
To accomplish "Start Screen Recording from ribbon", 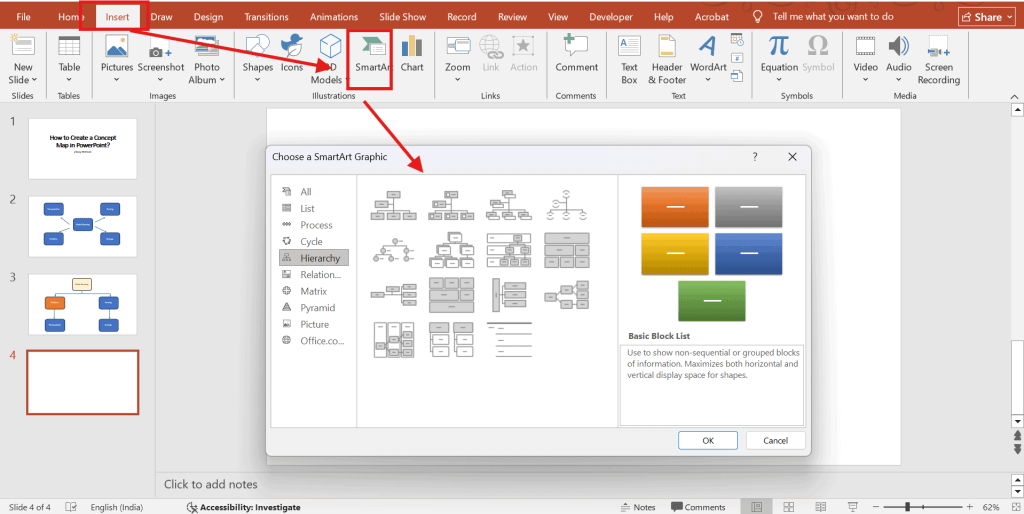I will 938,59.
